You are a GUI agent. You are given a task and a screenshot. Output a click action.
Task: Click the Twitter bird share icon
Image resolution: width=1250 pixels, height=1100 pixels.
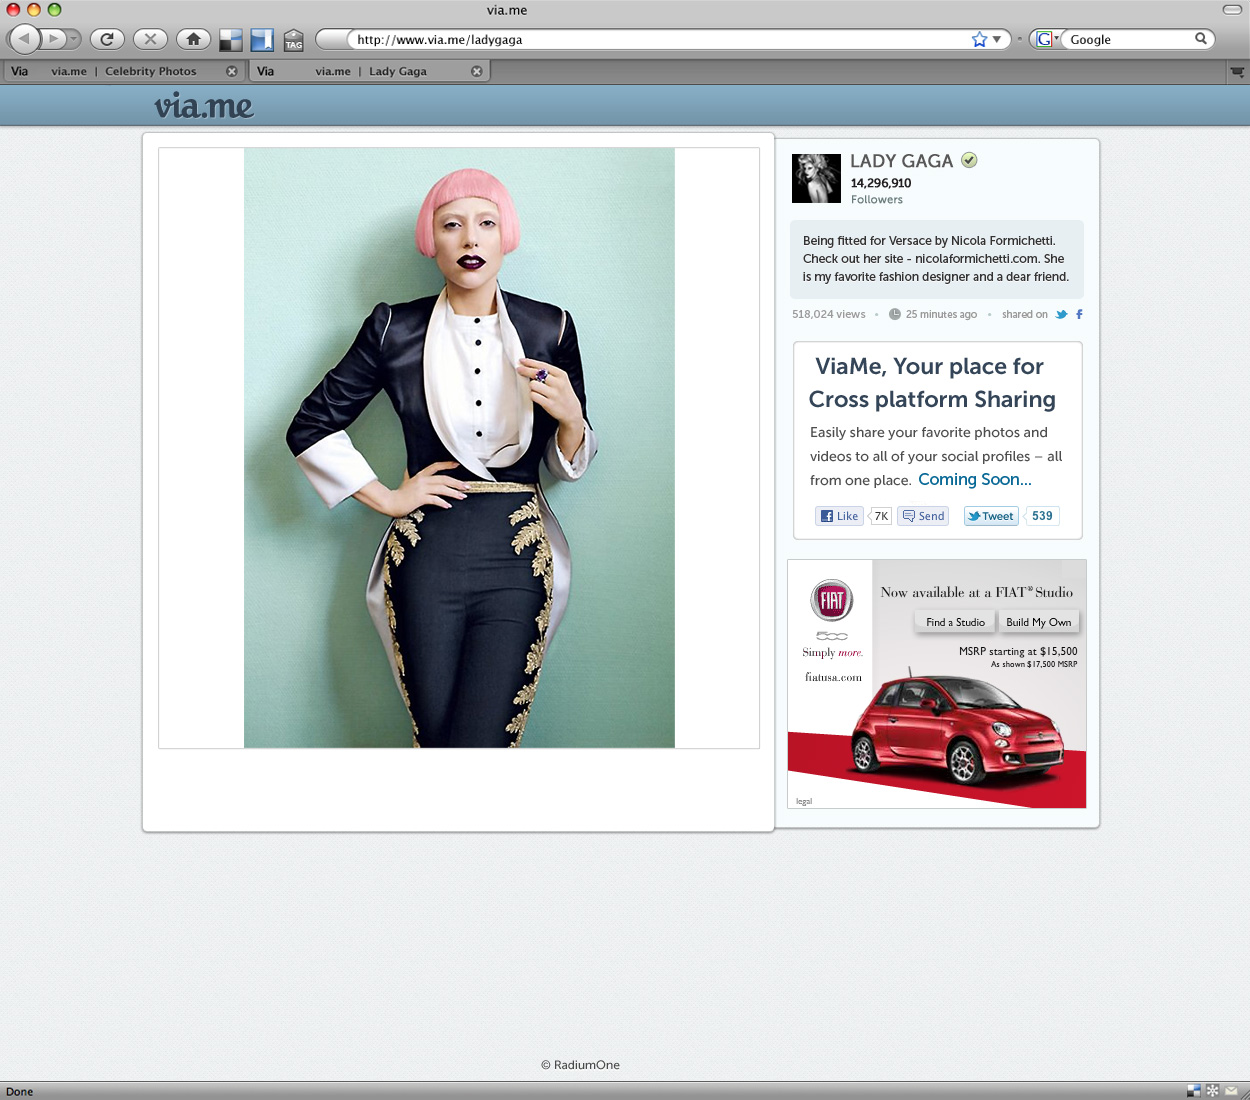point(1061,314)
